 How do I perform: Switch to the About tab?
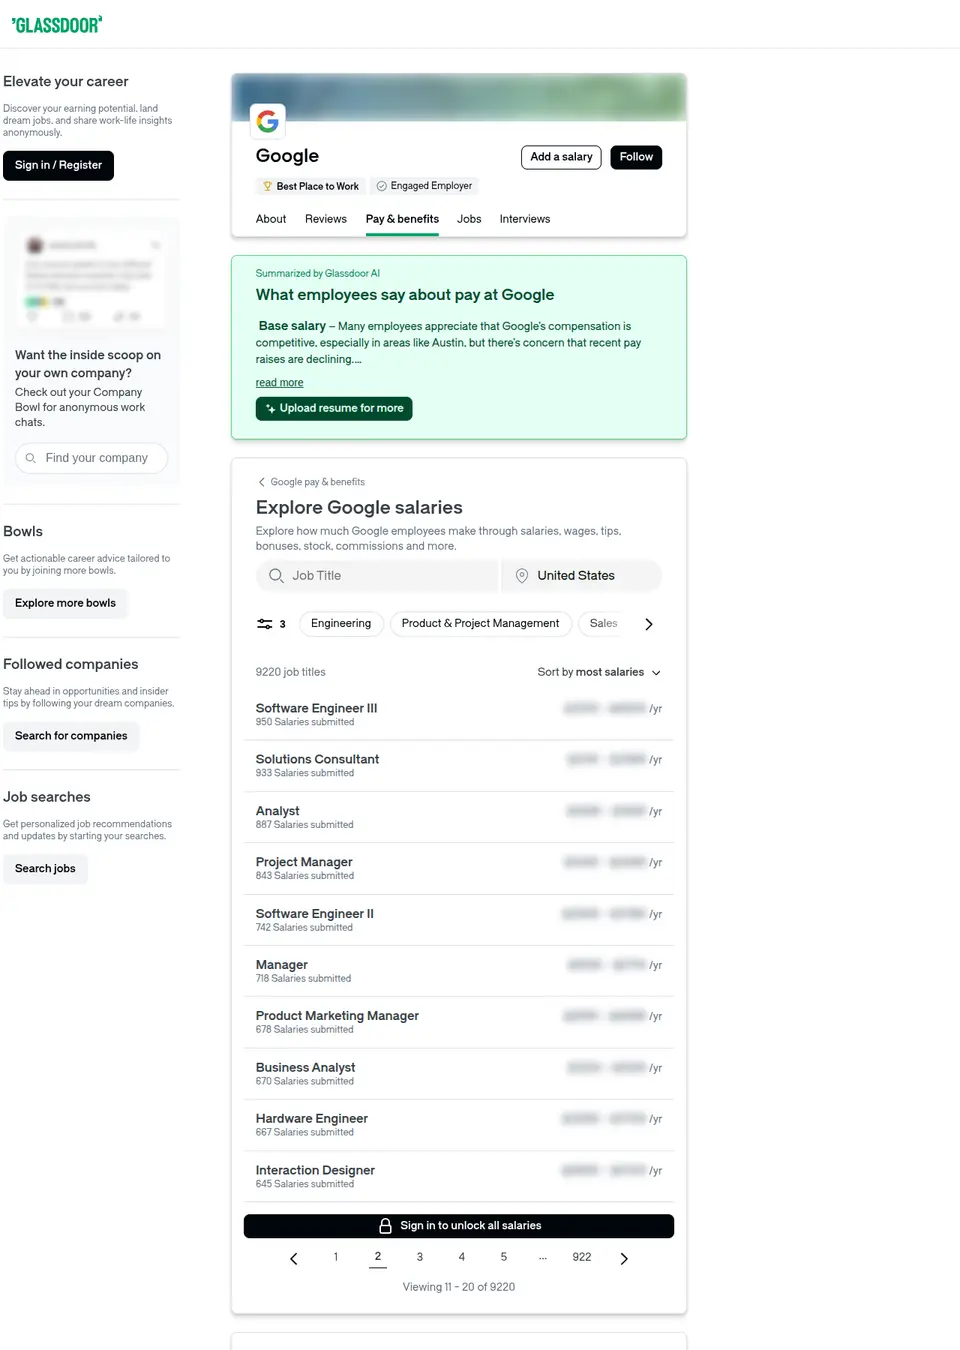click(271, 219)
